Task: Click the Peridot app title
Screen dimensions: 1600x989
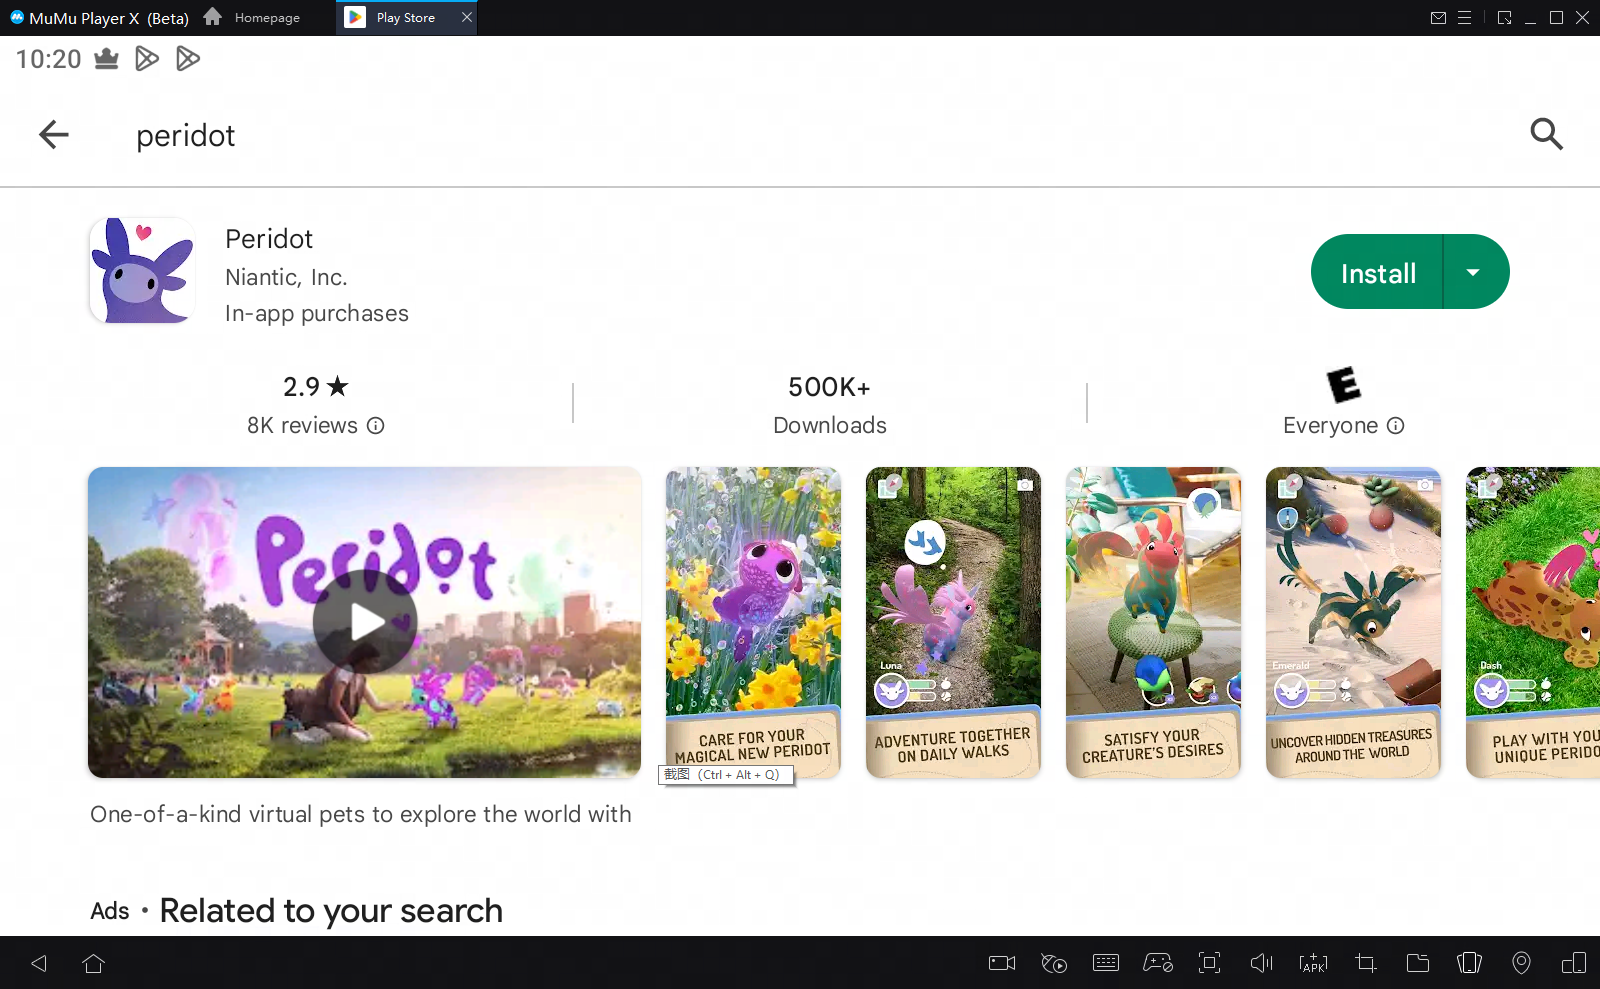Action: pyautogui.click(x=269, y=239)
